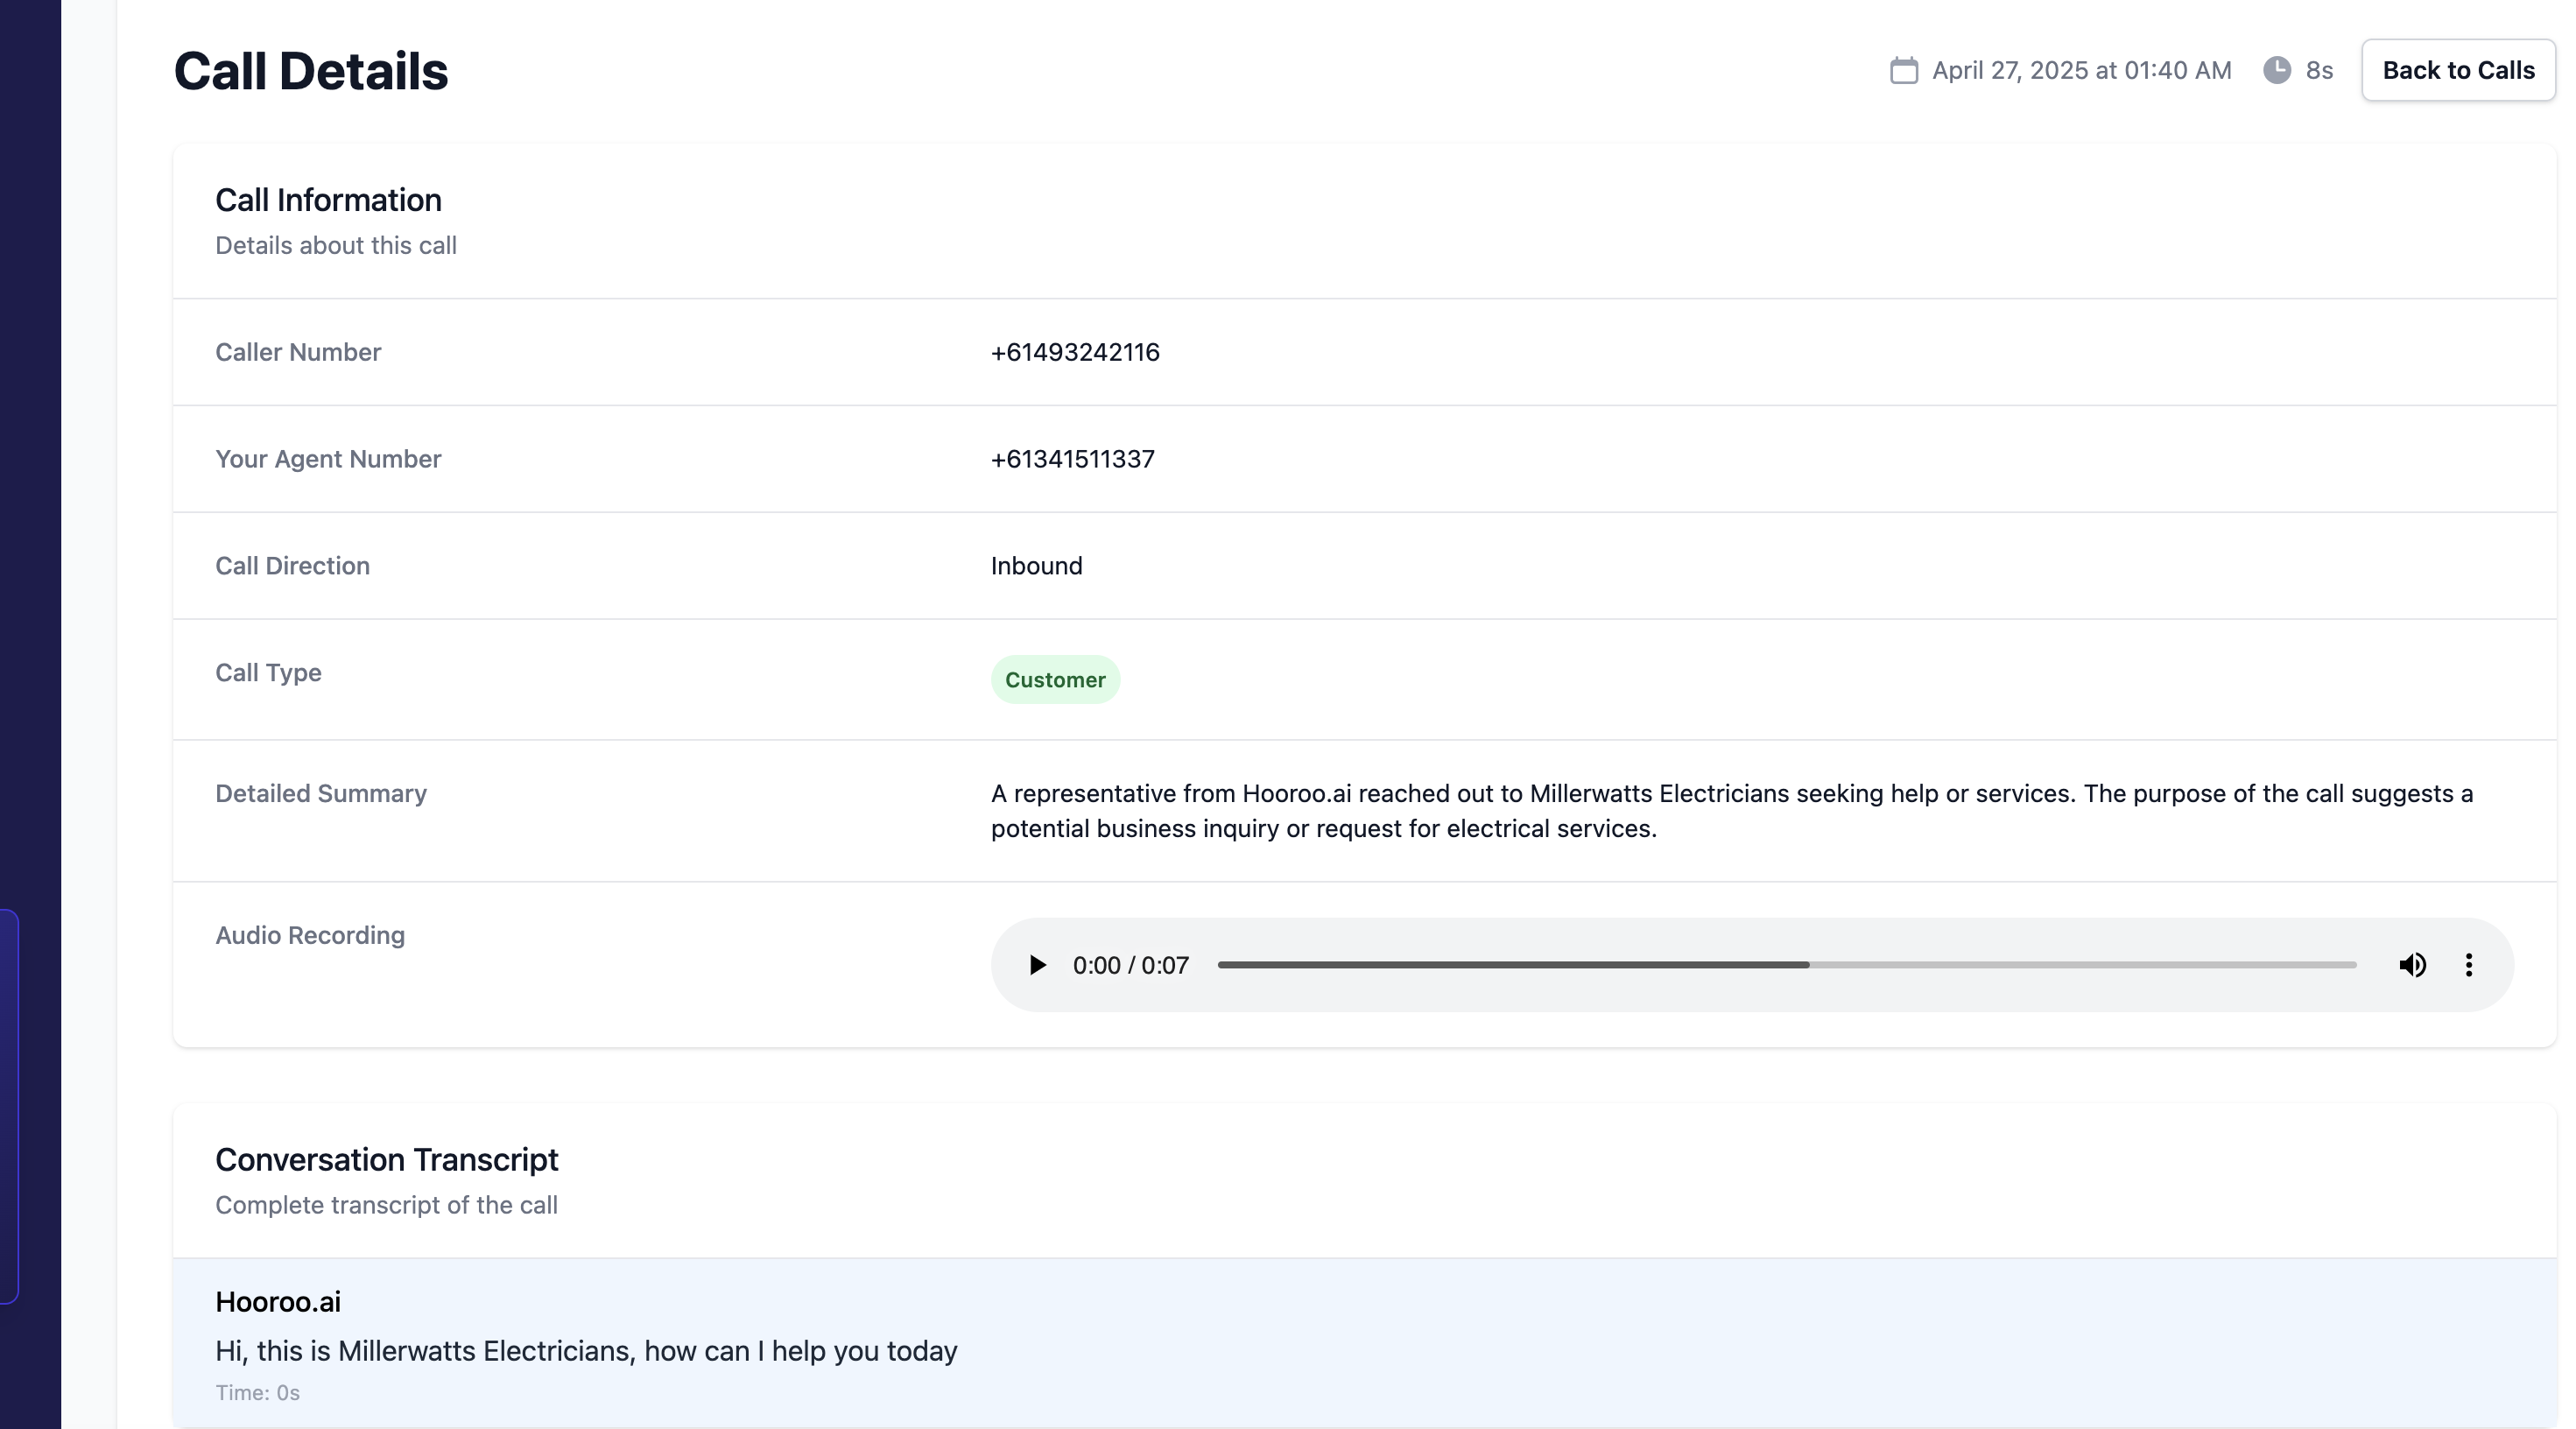The height and width of the screenshot is (1429, 2576).
Task: Click the Caller Number label
Action: (298, 352)
